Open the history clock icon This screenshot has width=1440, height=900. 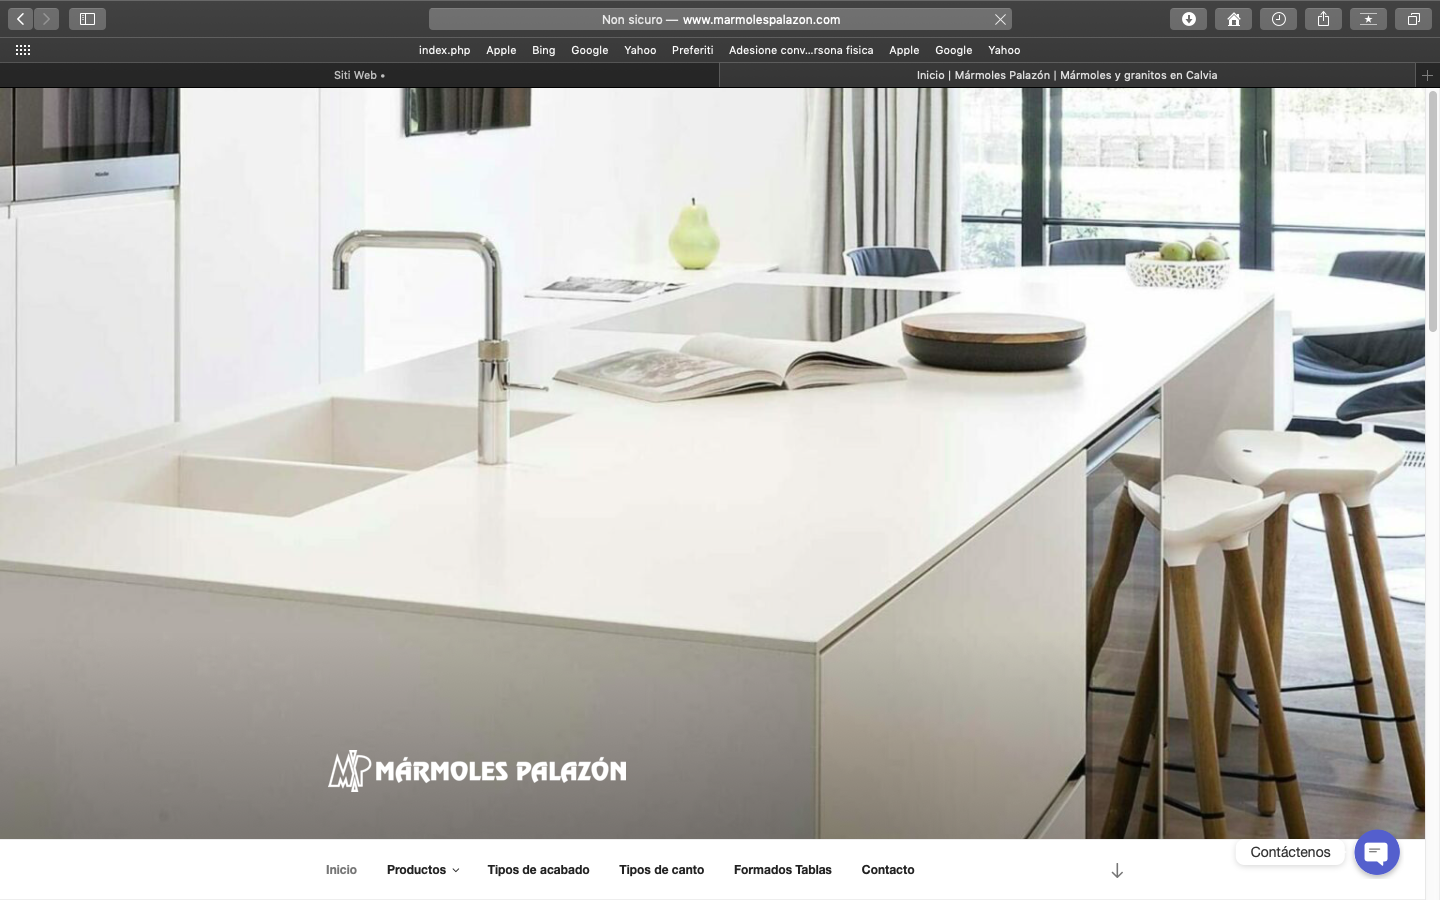pyautogui.click(x=1278, y=19)
